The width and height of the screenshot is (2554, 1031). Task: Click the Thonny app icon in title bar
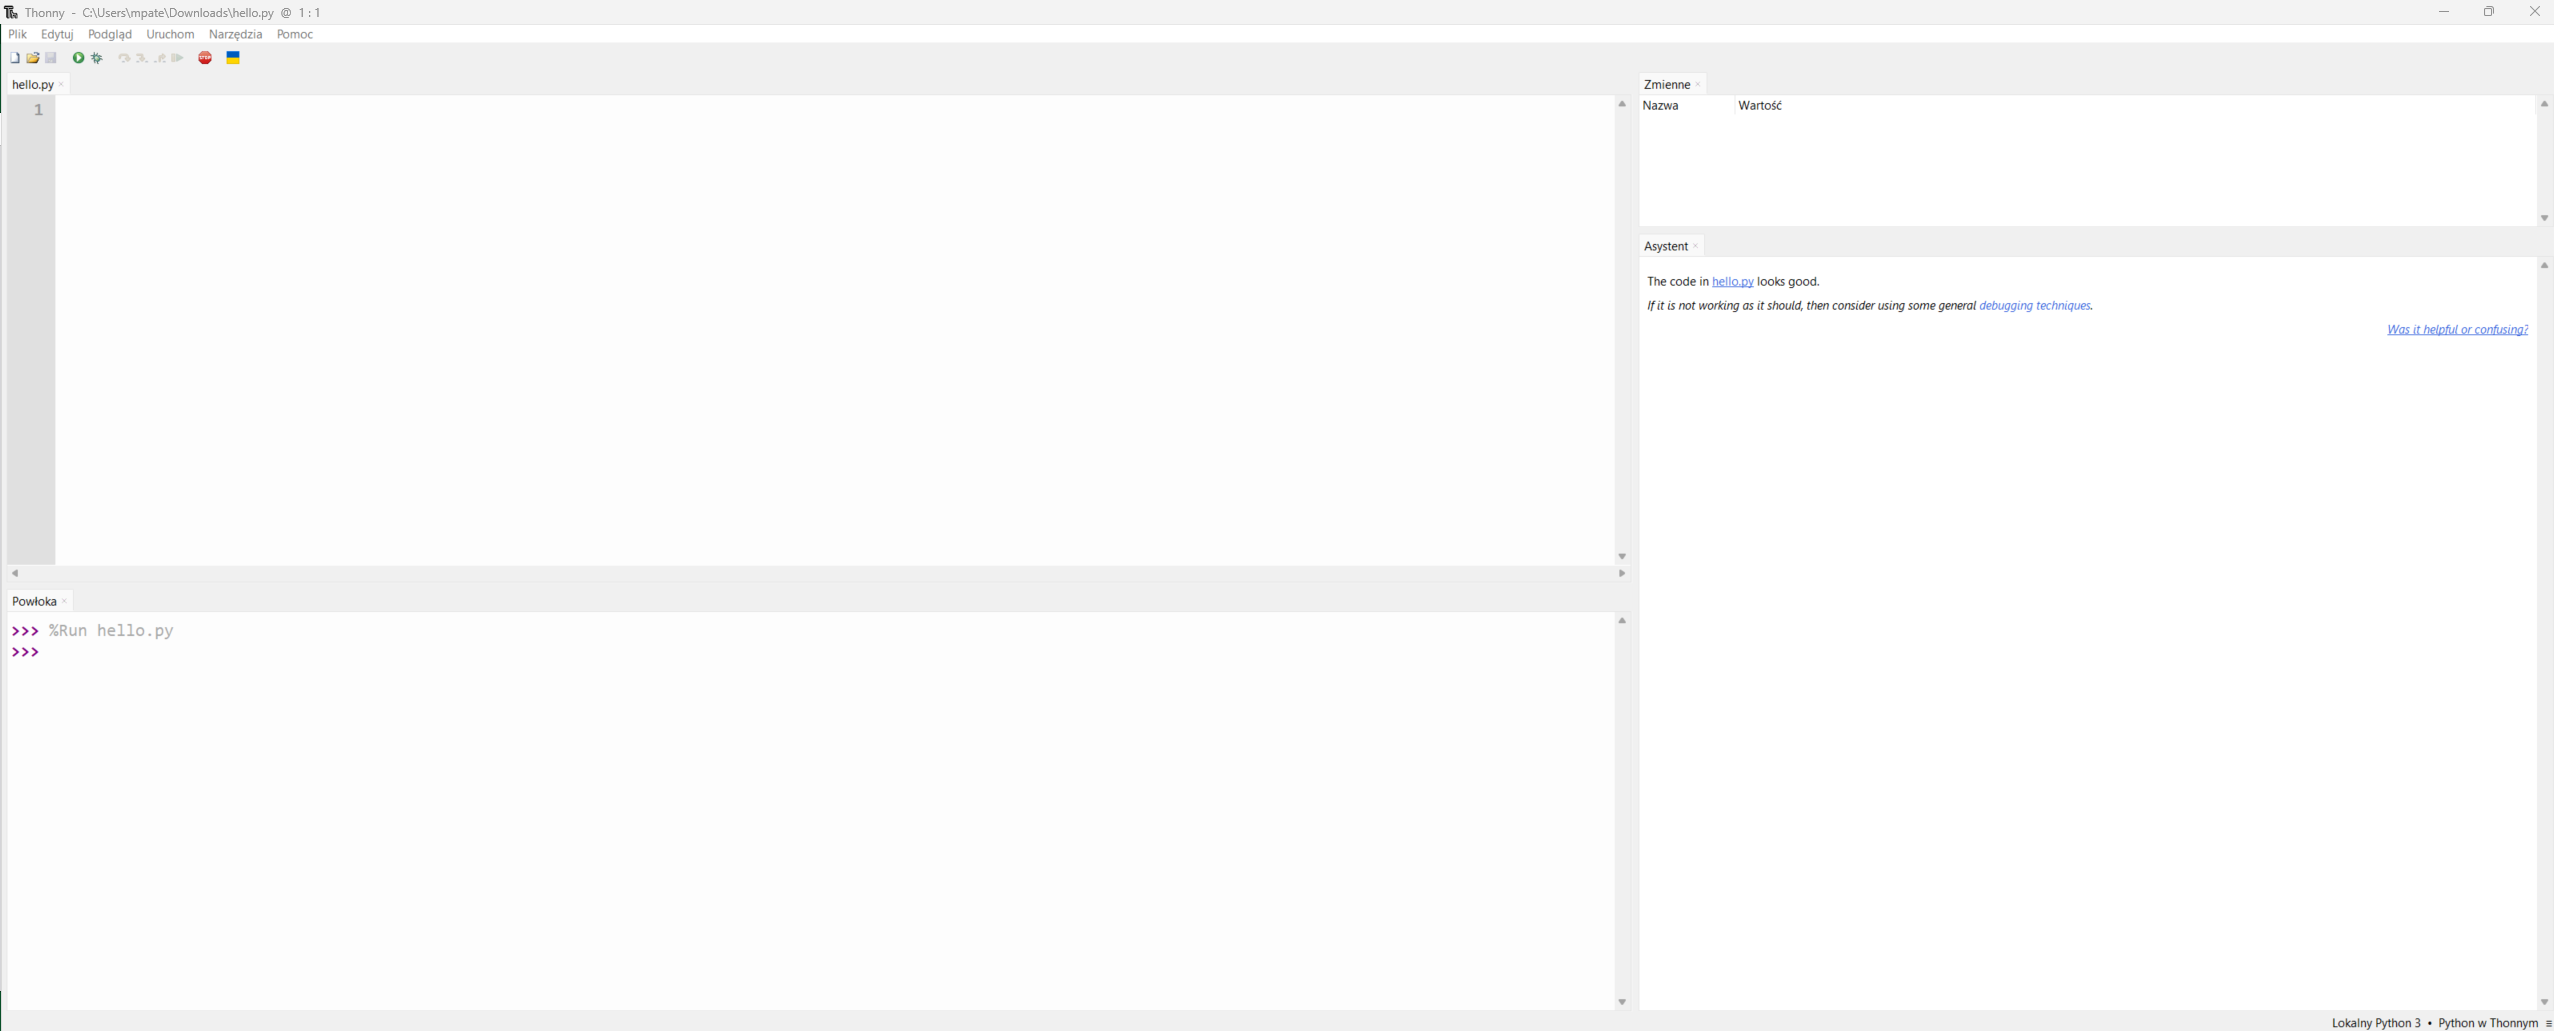[x=11, y=12]
